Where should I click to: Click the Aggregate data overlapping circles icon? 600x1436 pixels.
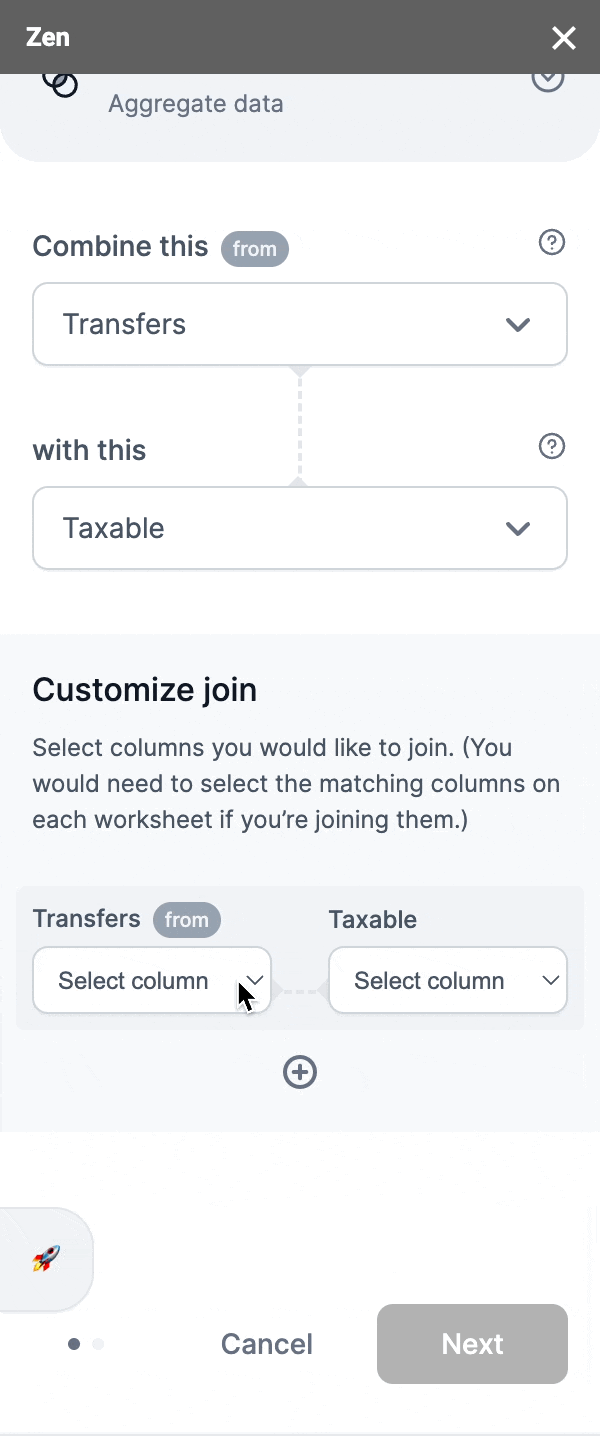60,84
